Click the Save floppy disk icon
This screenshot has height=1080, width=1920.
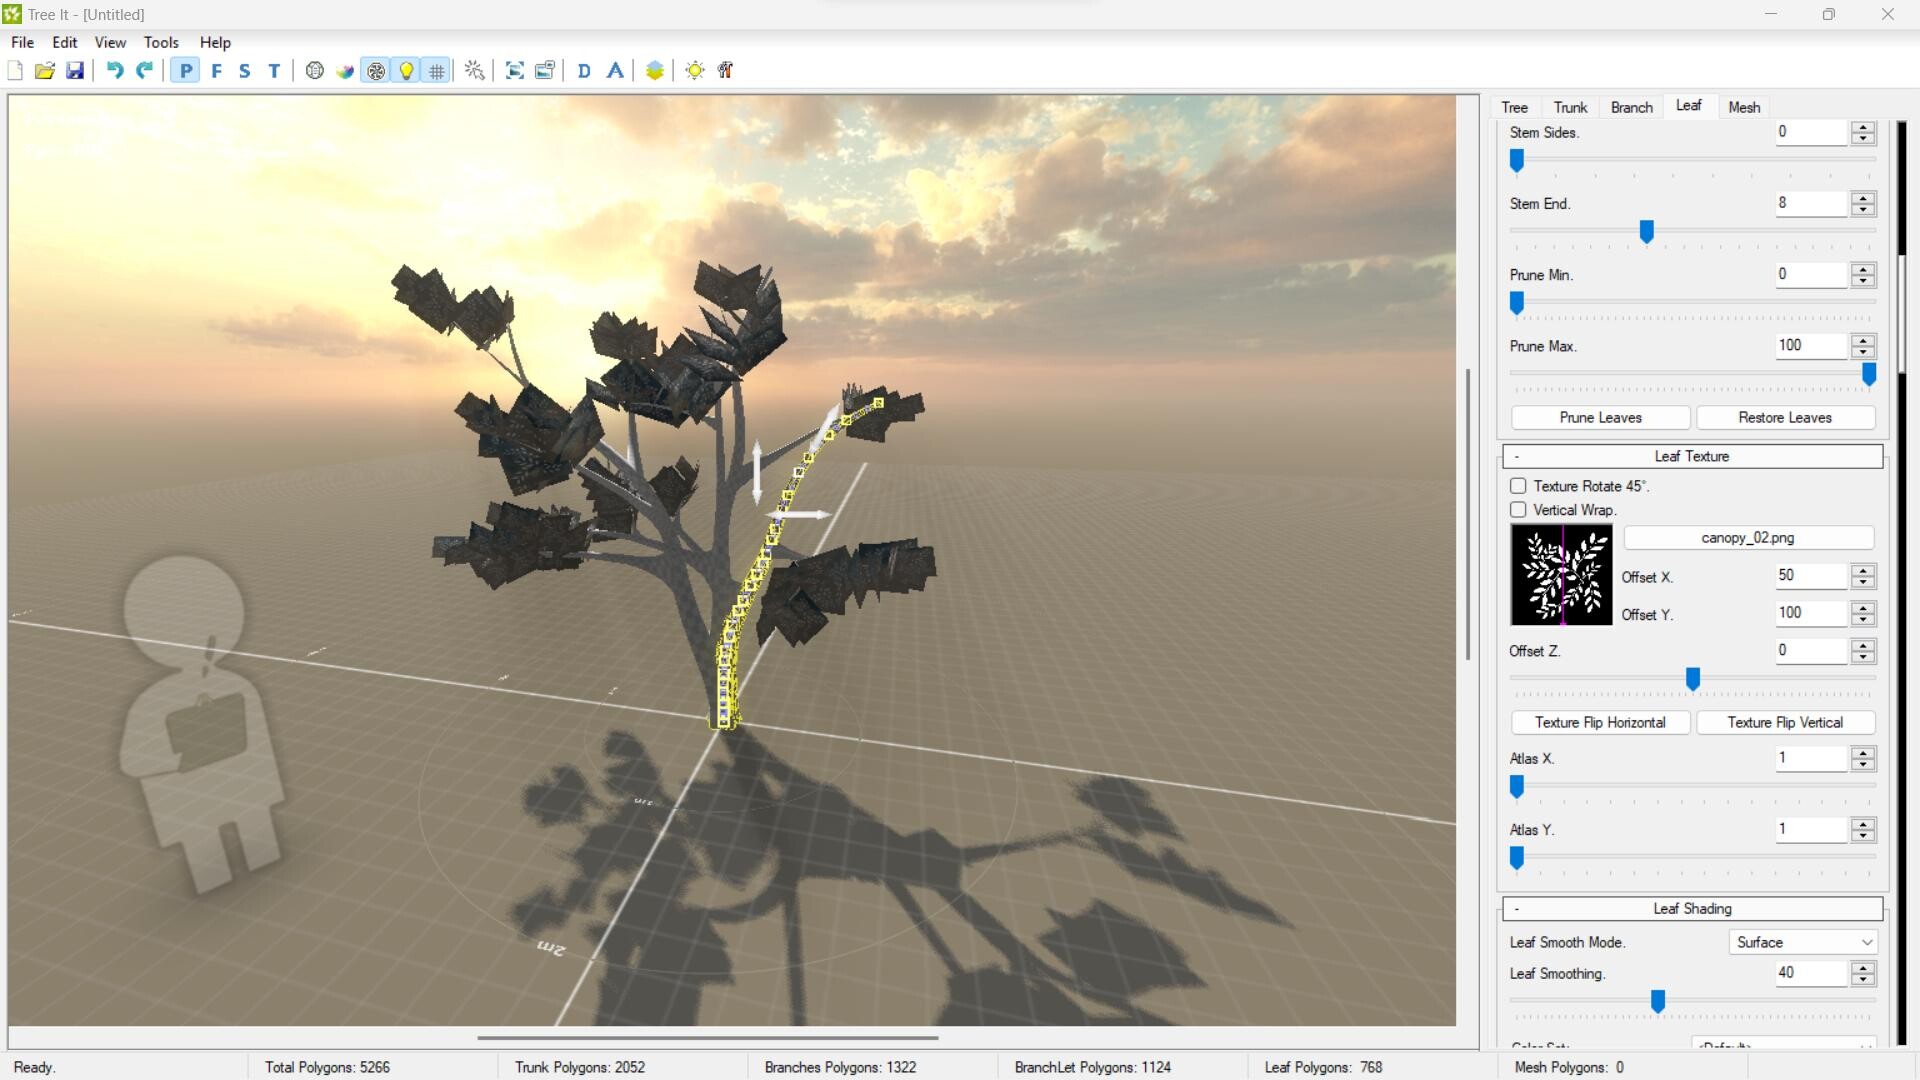(x=75, y=71)
